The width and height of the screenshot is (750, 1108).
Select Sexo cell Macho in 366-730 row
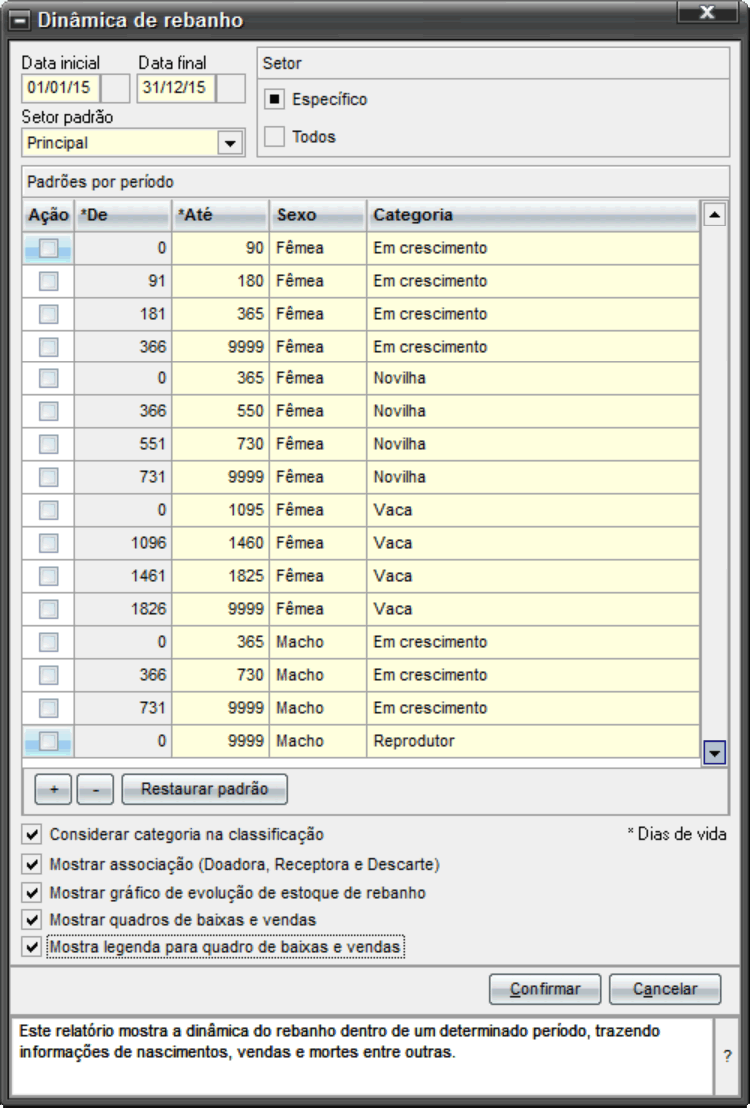pos(318,675)
